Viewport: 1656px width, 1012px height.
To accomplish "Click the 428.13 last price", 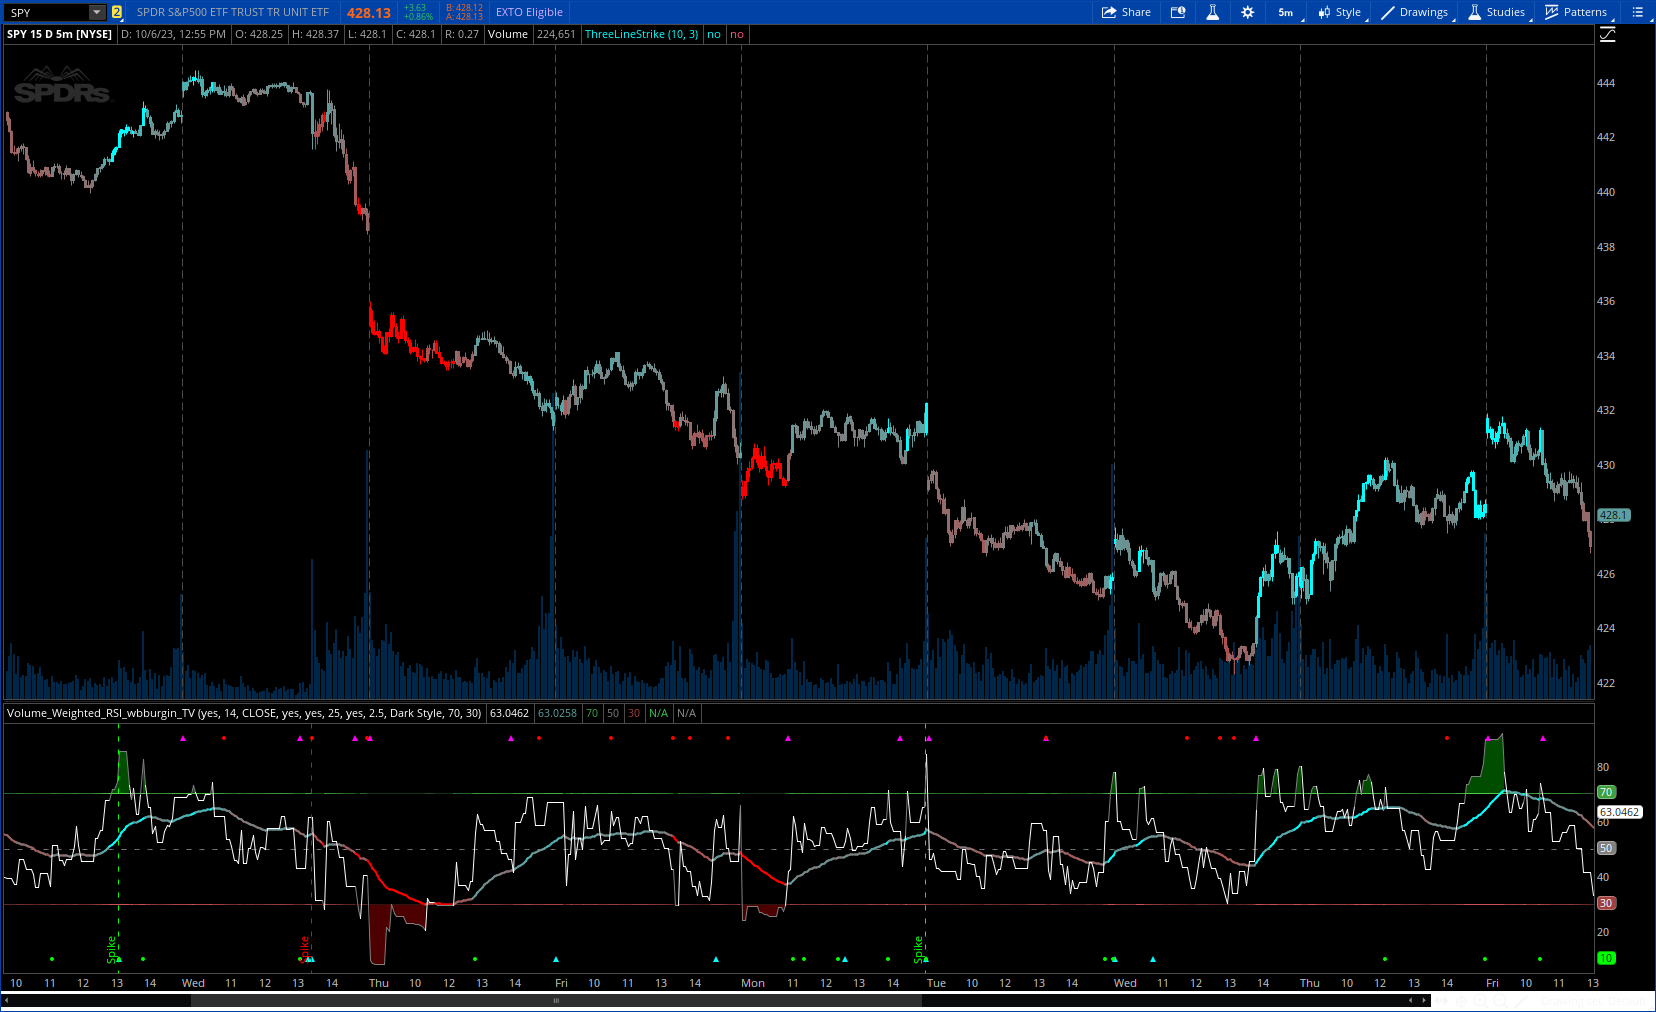I will pos(369,13).
